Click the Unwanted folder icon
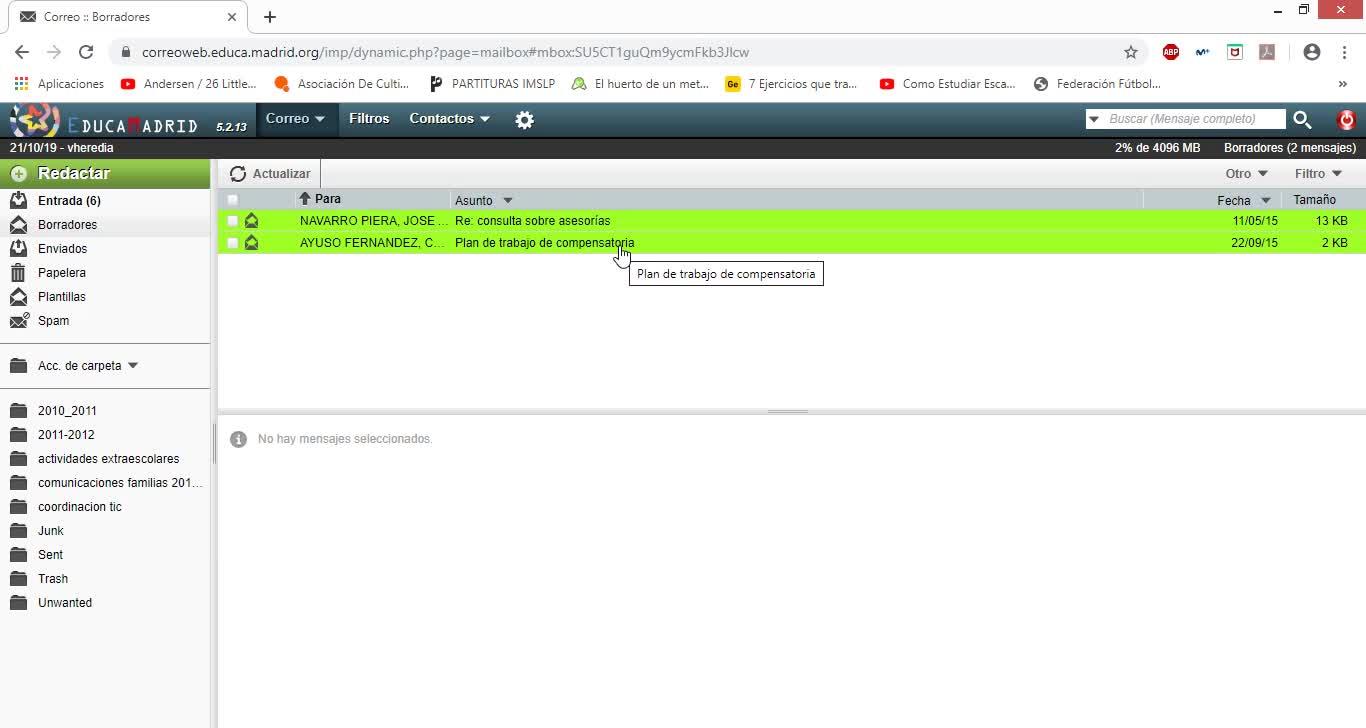 tap(18, 602)
